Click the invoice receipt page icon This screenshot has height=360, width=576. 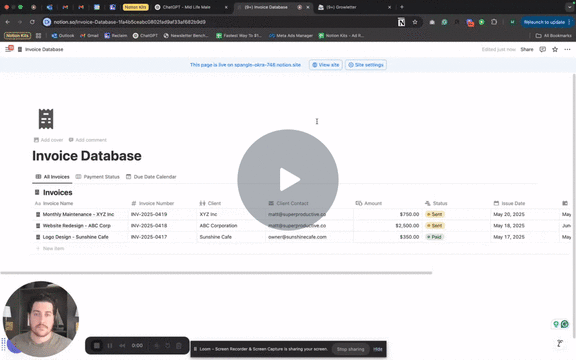click(46, 119)
